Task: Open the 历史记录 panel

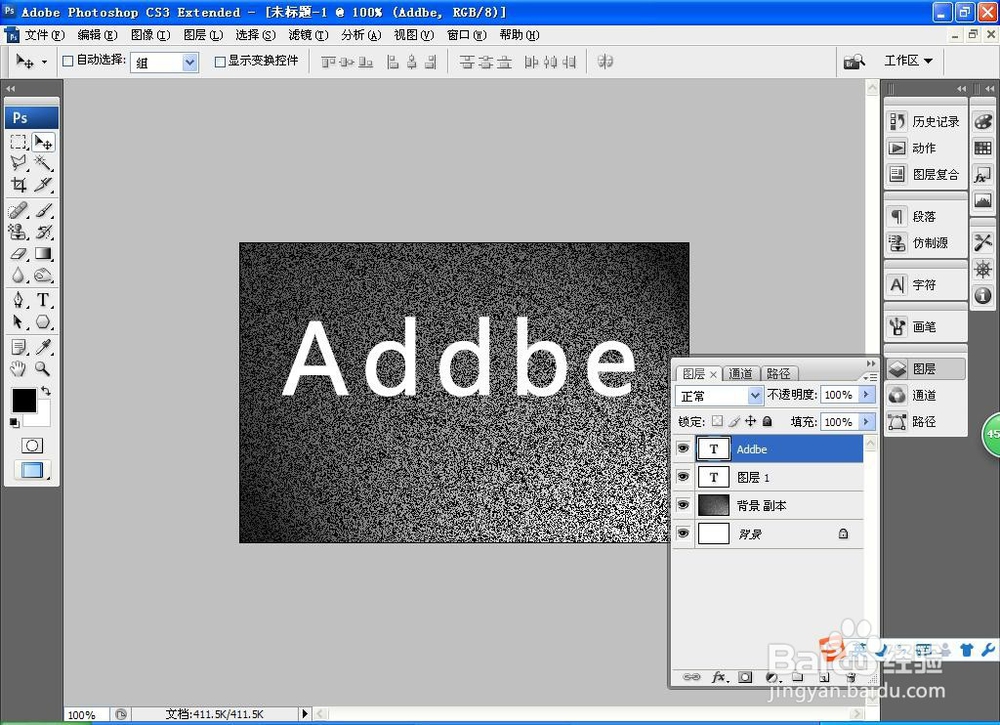Action: (925, 121)
